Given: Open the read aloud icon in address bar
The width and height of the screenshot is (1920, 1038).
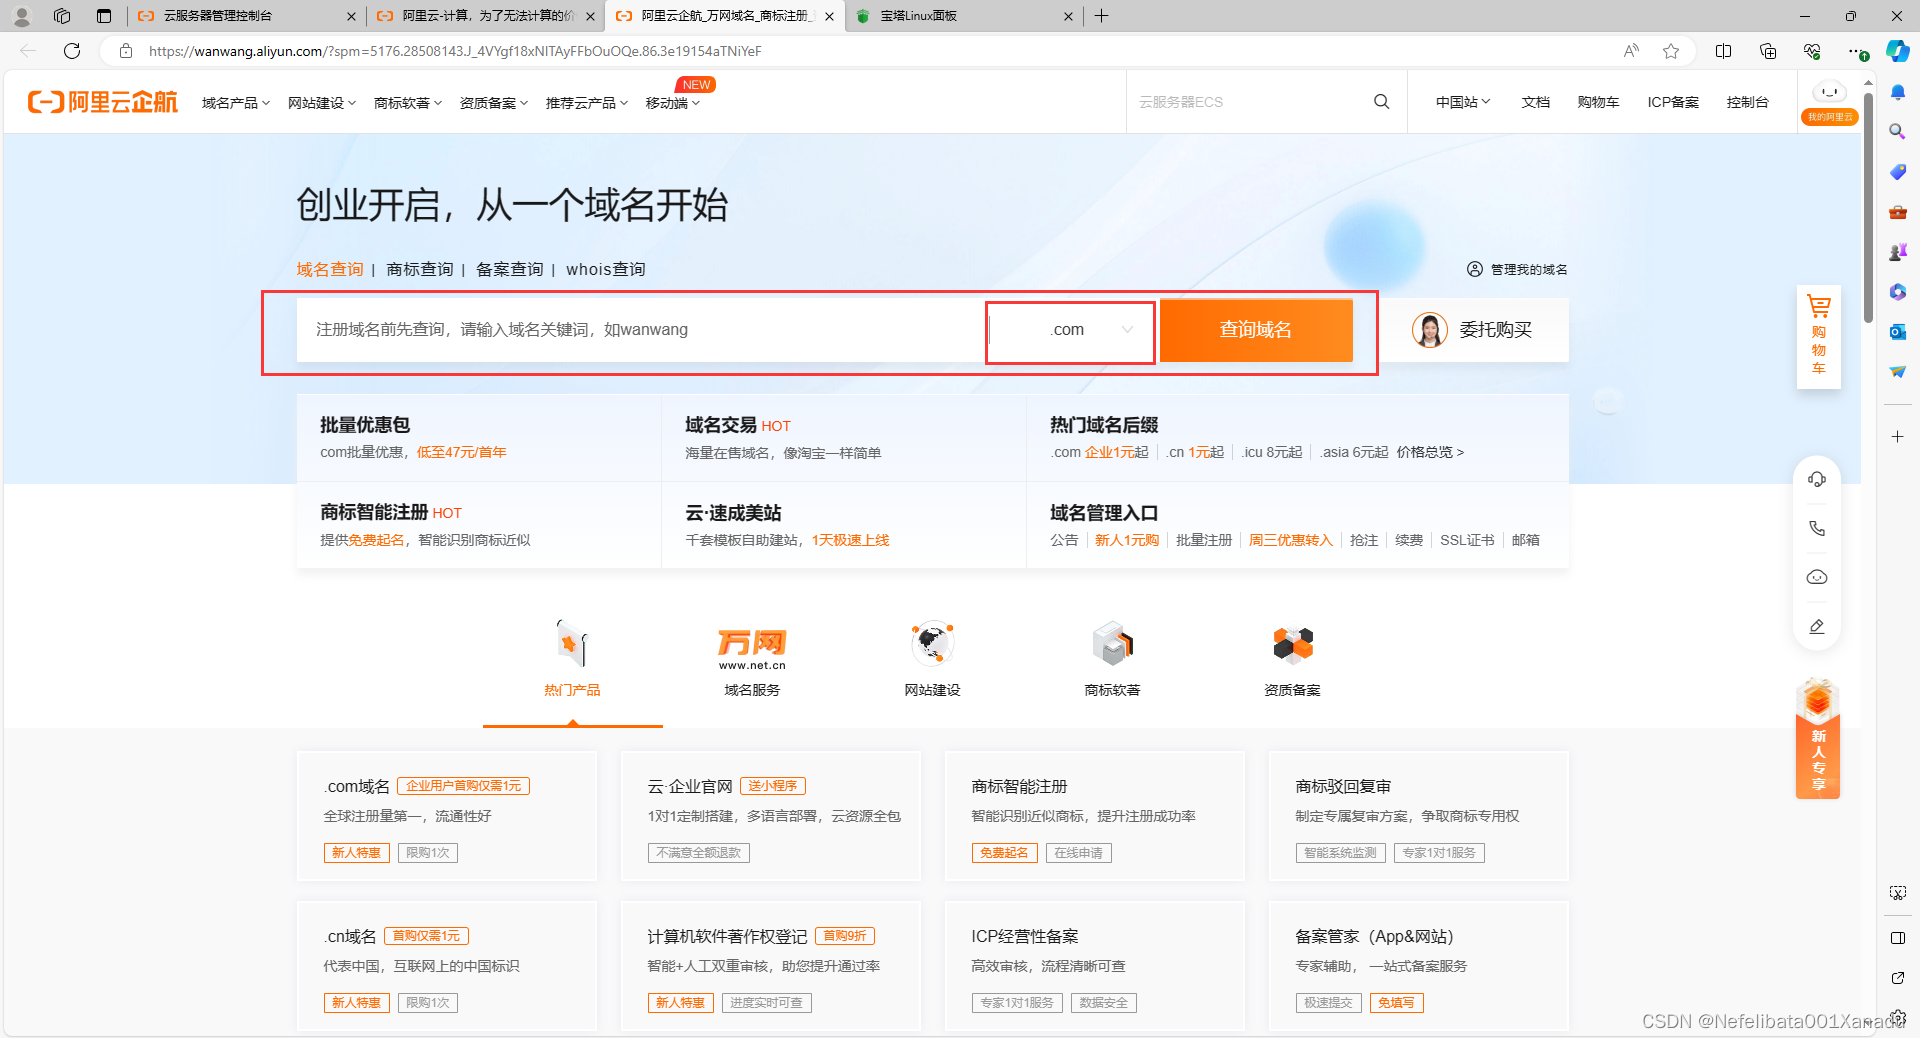Looking at the screenshot, I should click(1631, 51).
